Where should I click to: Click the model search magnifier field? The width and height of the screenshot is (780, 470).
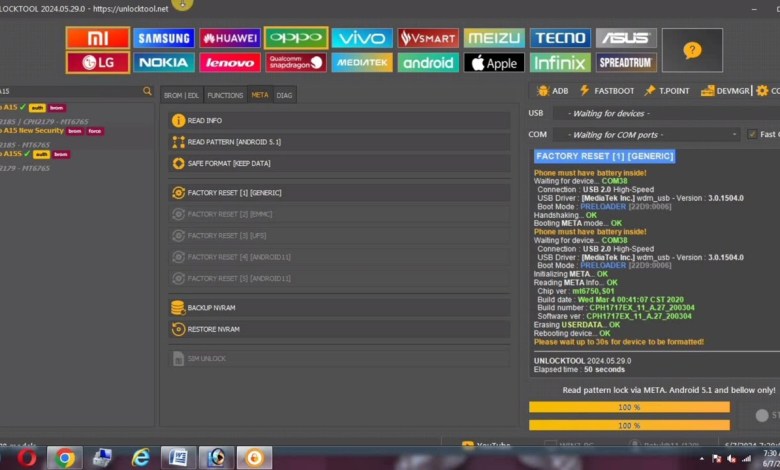(x=147, y=91)
